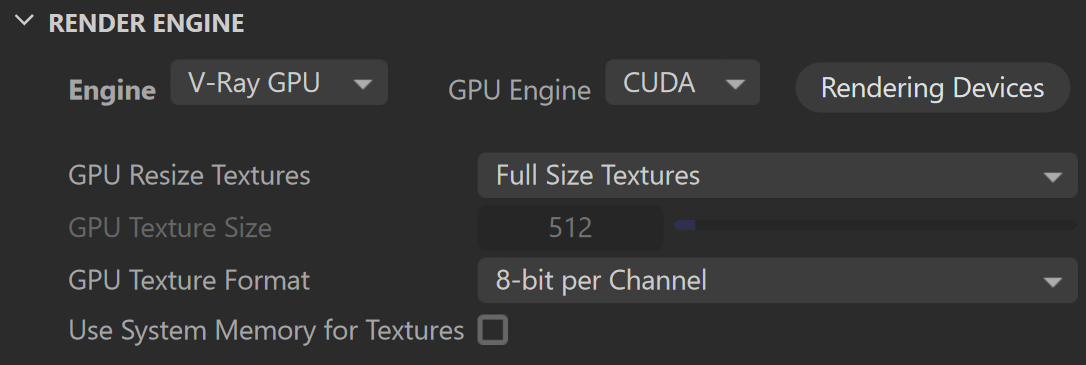This screenshot has width=1086, height=365.
Task: Collapse the Render Engine section chevron
Action: [24, 21]
